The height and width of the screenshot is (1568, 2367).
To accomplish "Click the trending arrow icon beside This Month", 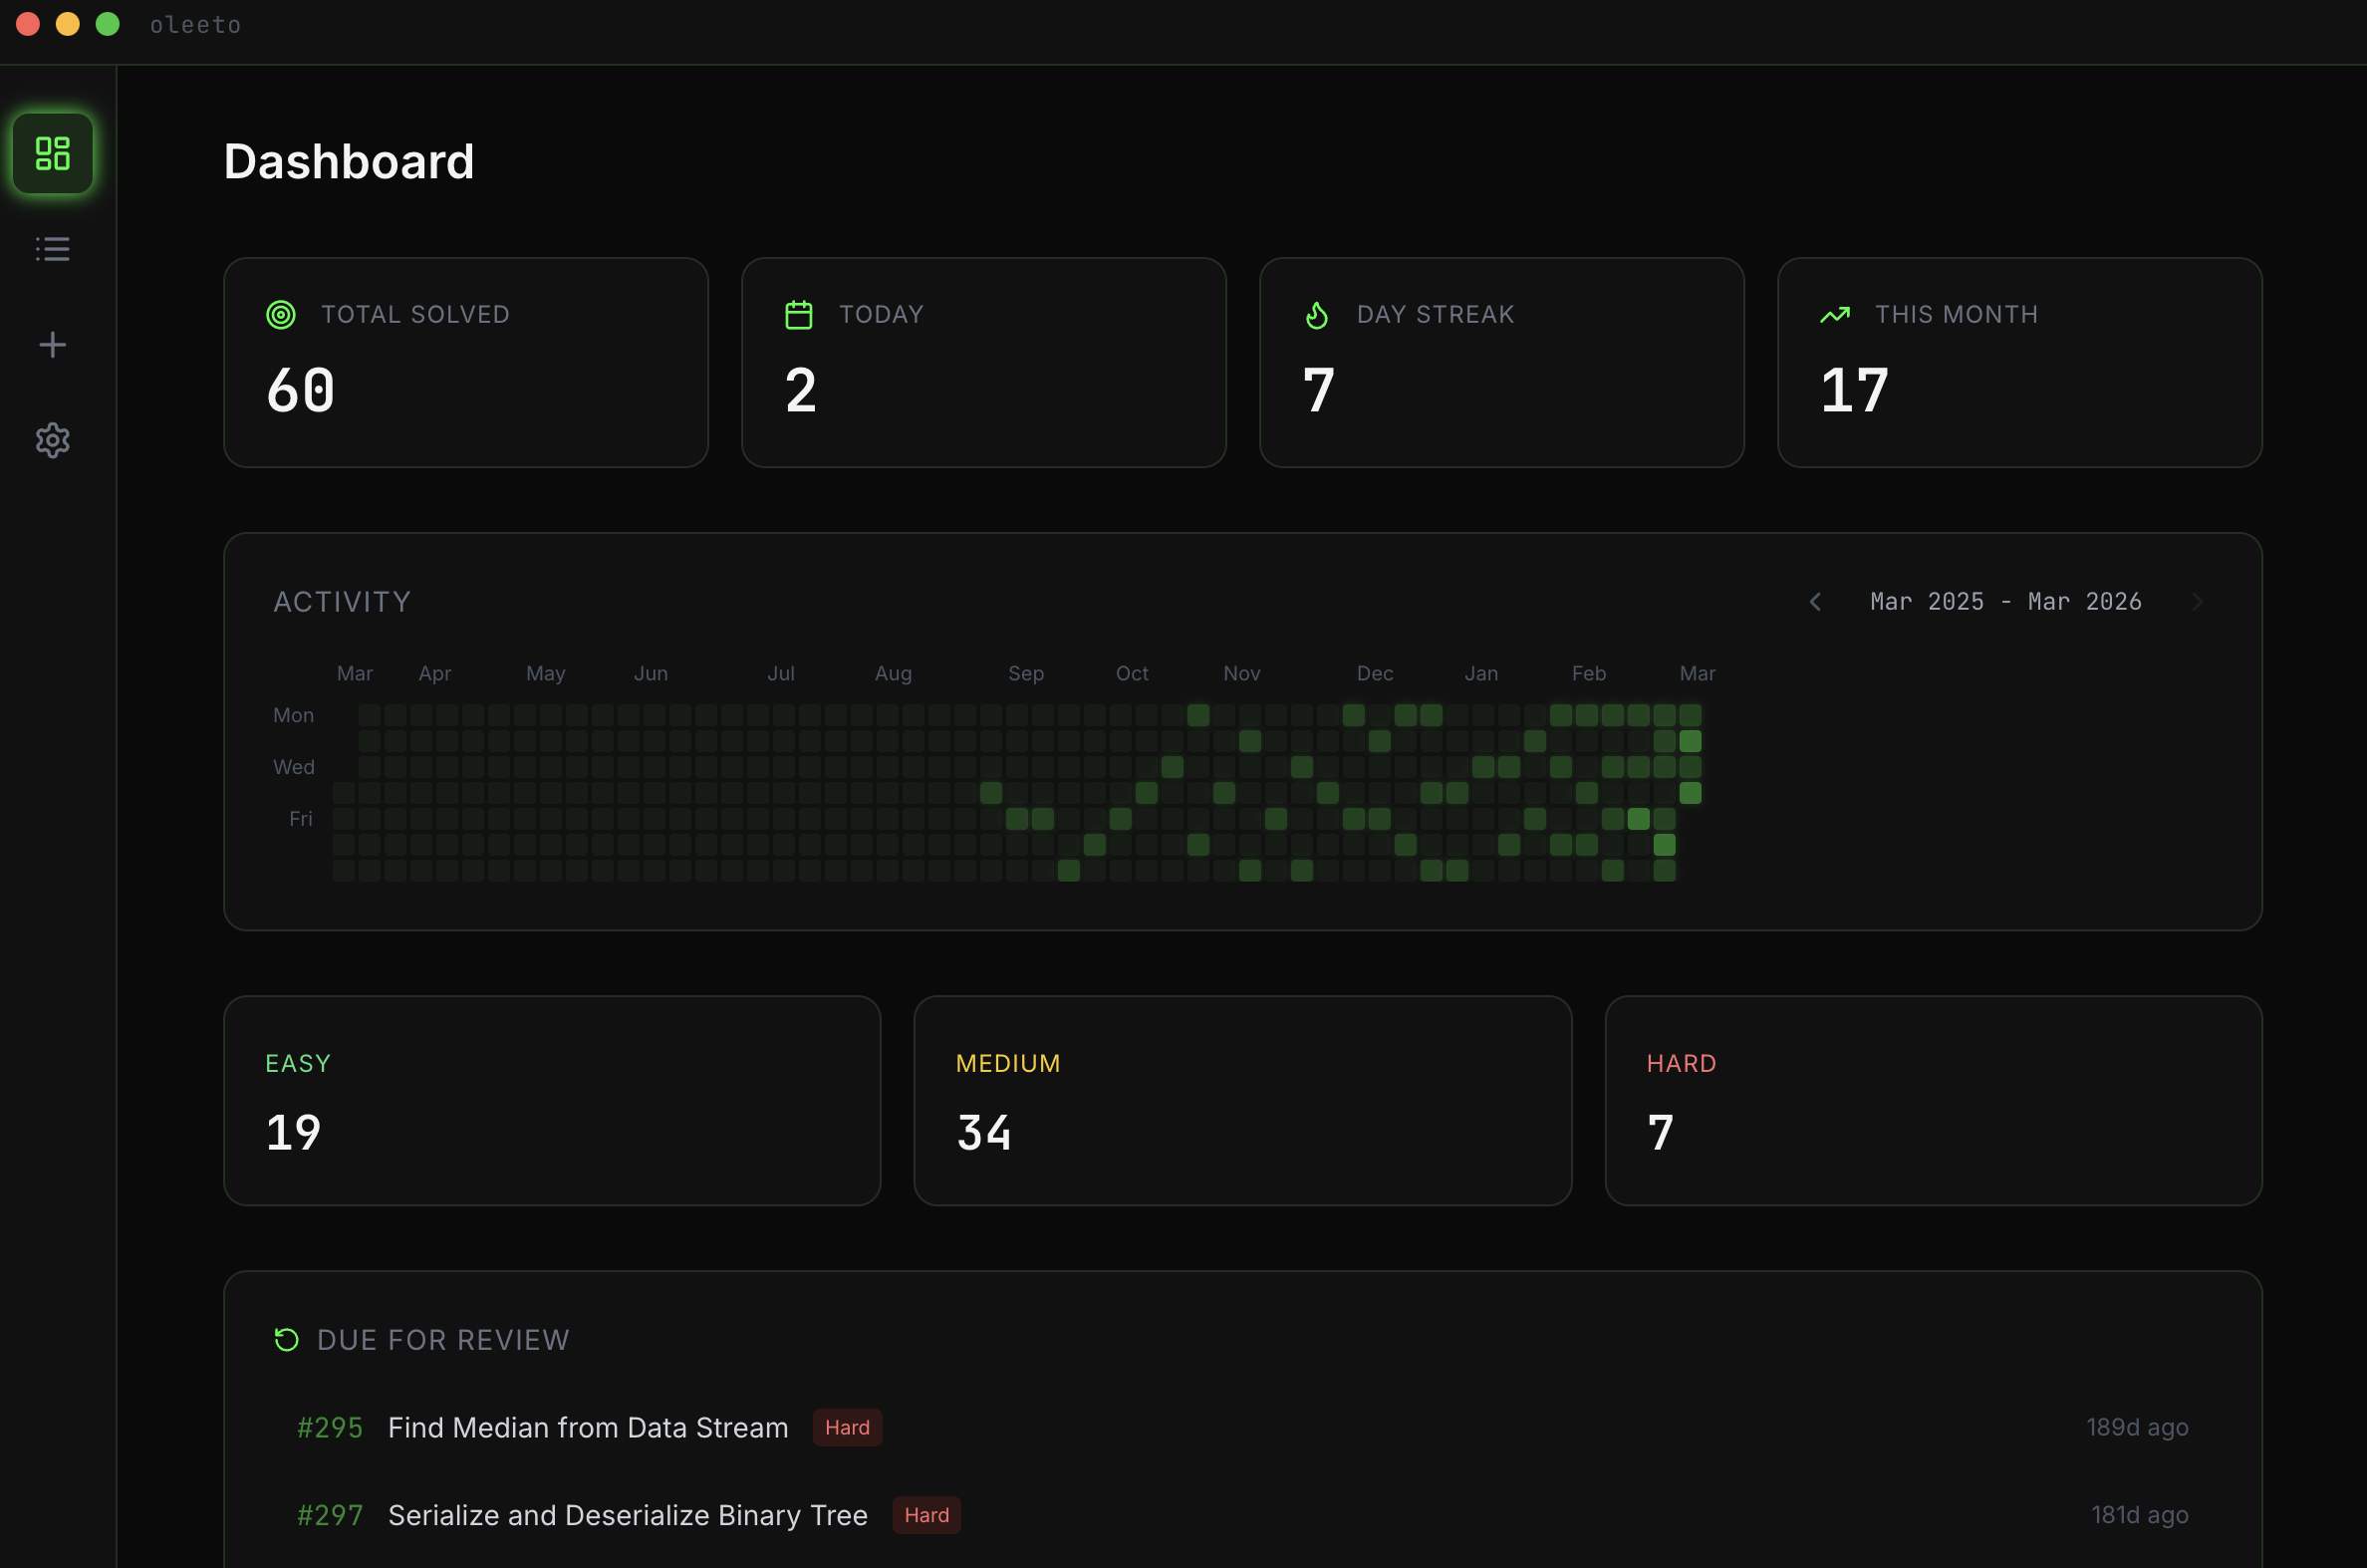I will [x=1835, y=315].
